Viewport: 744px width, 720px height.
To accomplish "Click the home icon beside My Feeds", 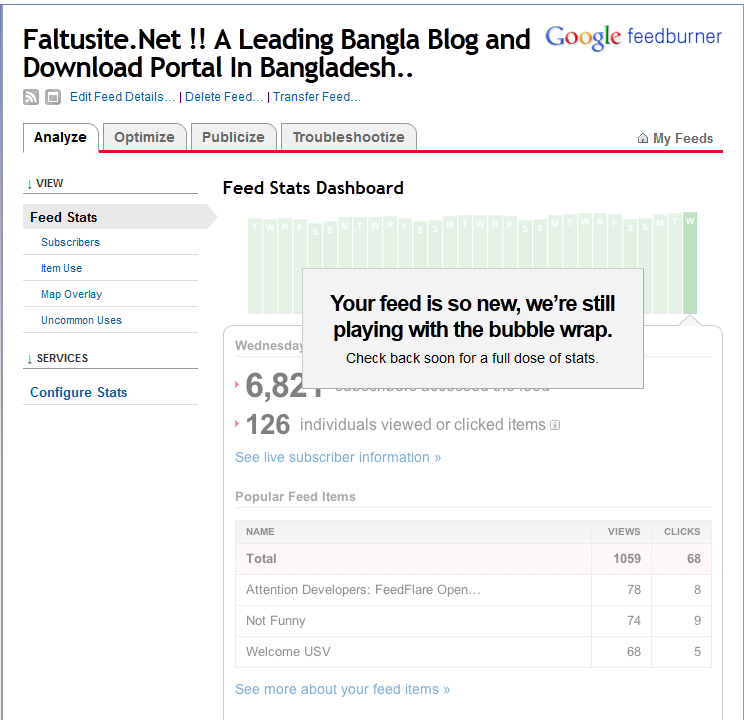I will [x=643, y=139].
